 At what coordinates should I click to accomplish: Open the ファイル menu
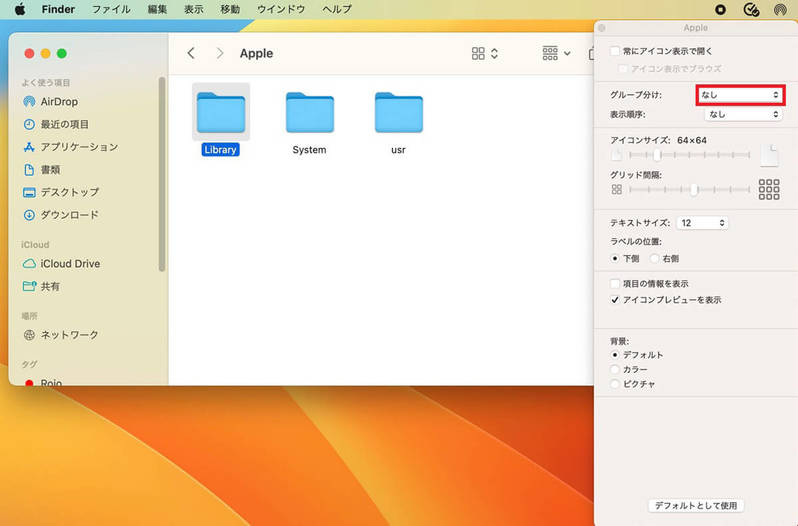[x=111, y=9]
